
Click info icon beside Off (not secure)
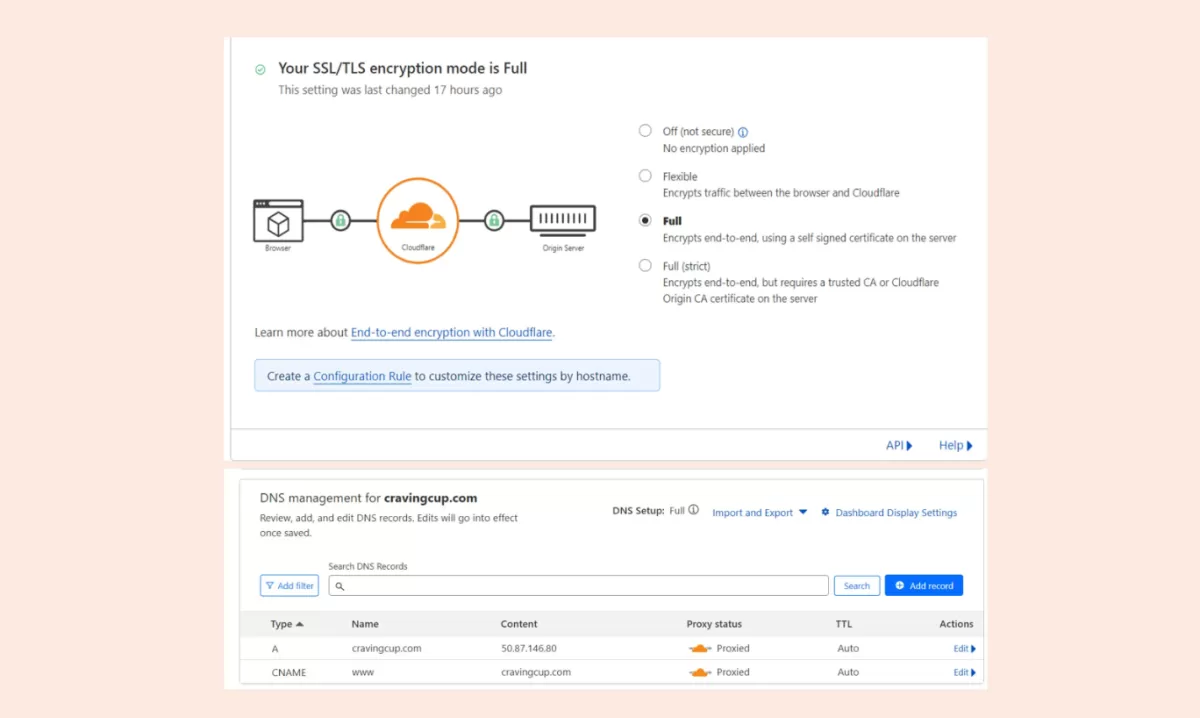click(x=743, y=132)
